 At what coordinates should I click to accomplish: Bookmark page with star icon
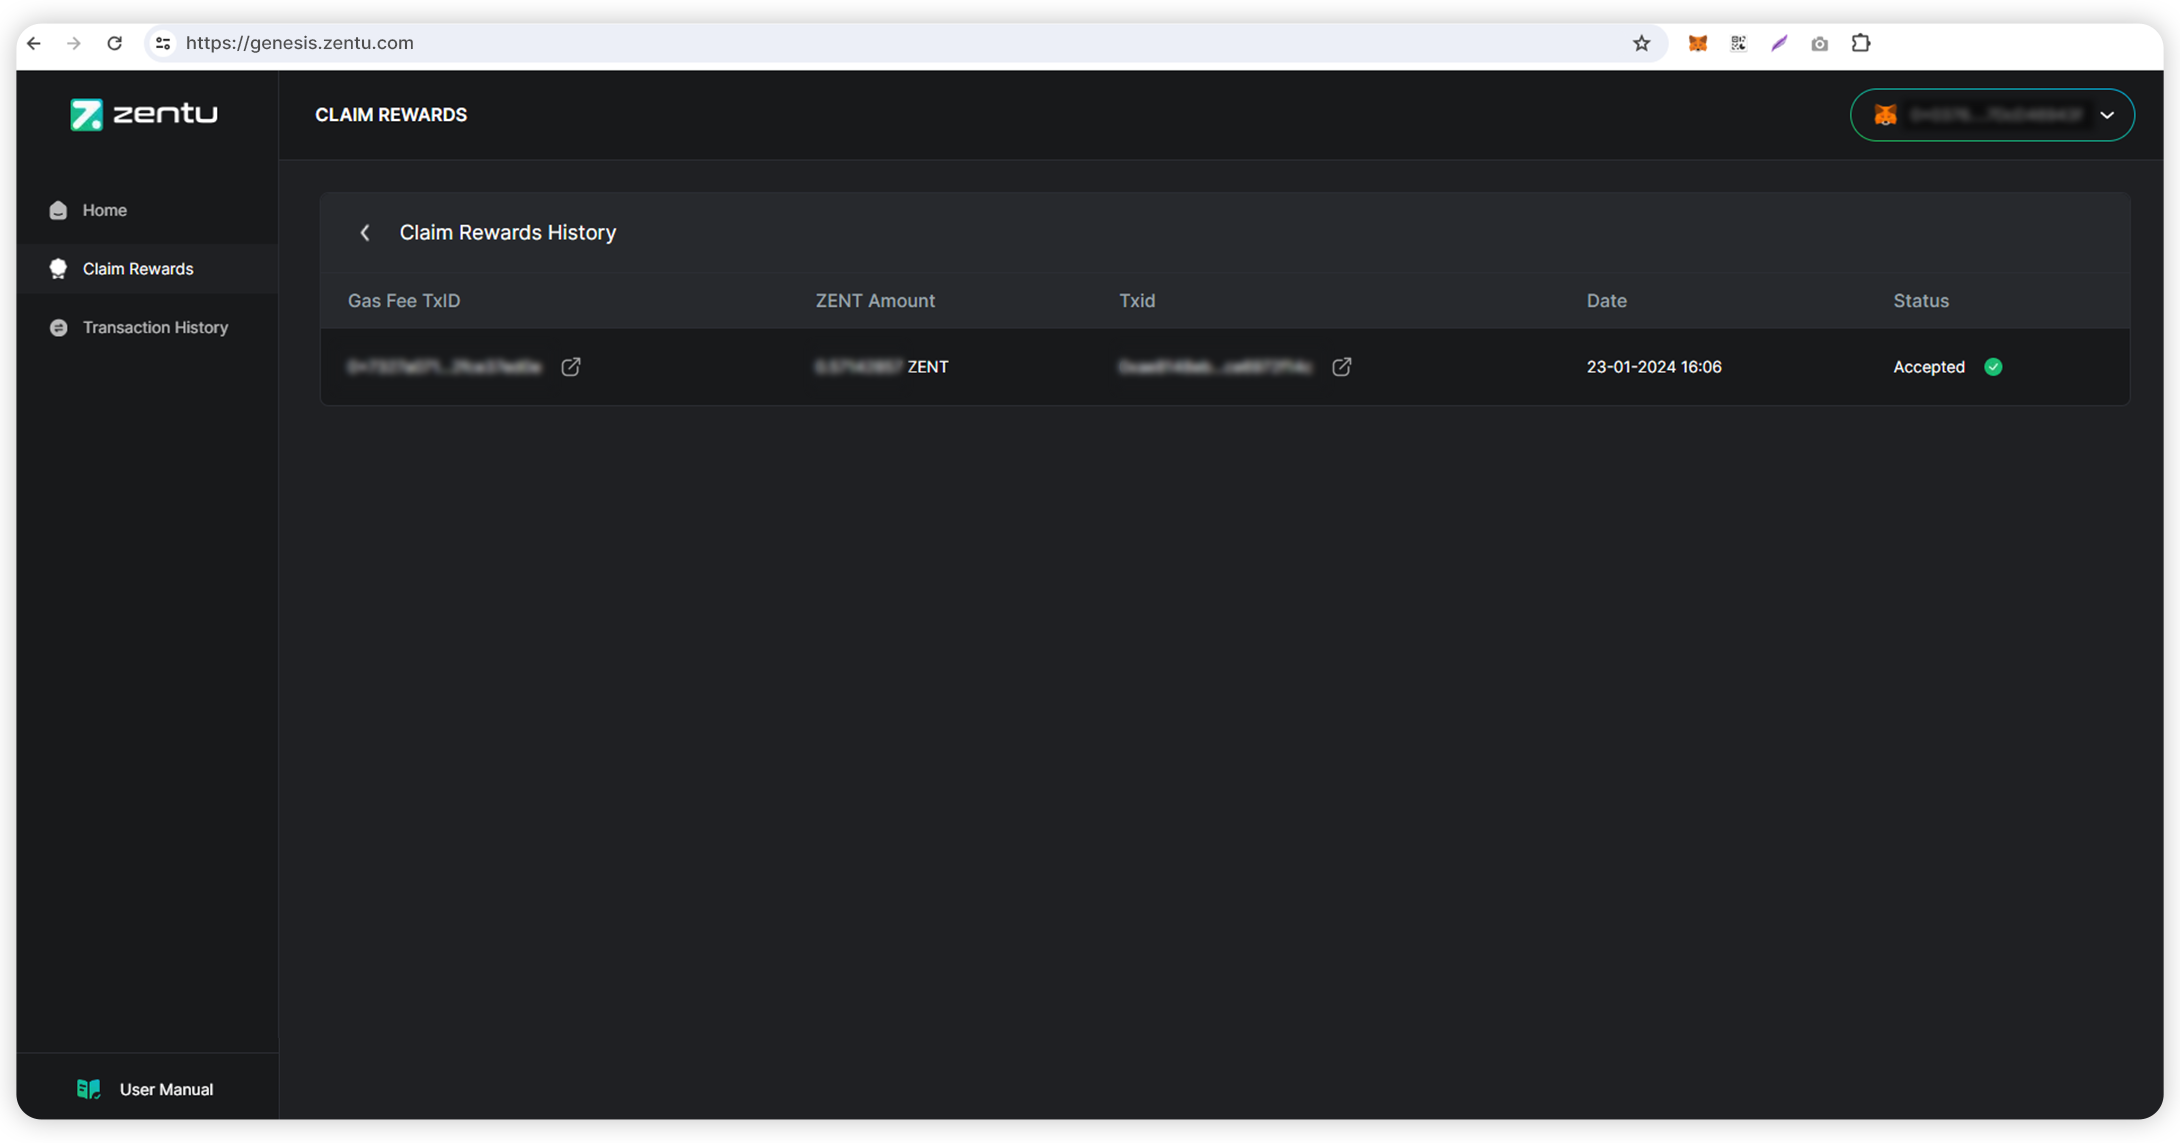[x=1641, y=43]
